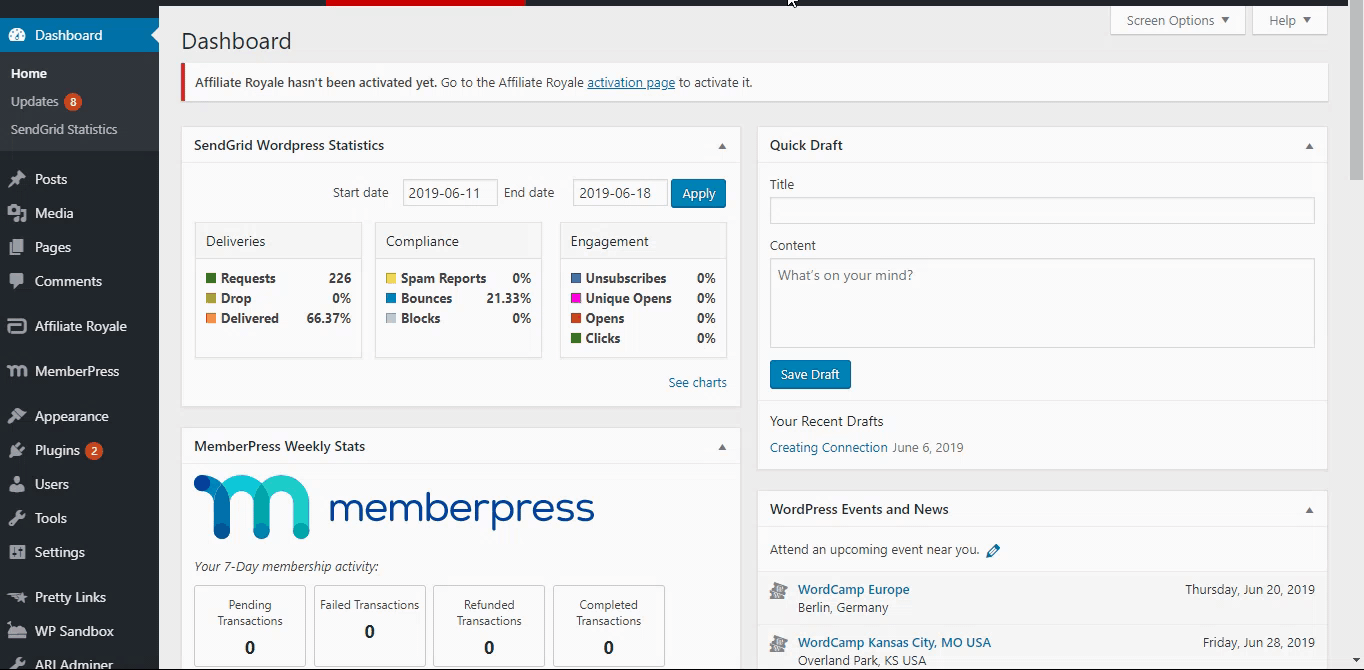This screenshot has height=670, width=1364.
Task: Click the WP Sandbox icon
Action: click(x=17, y=631)
